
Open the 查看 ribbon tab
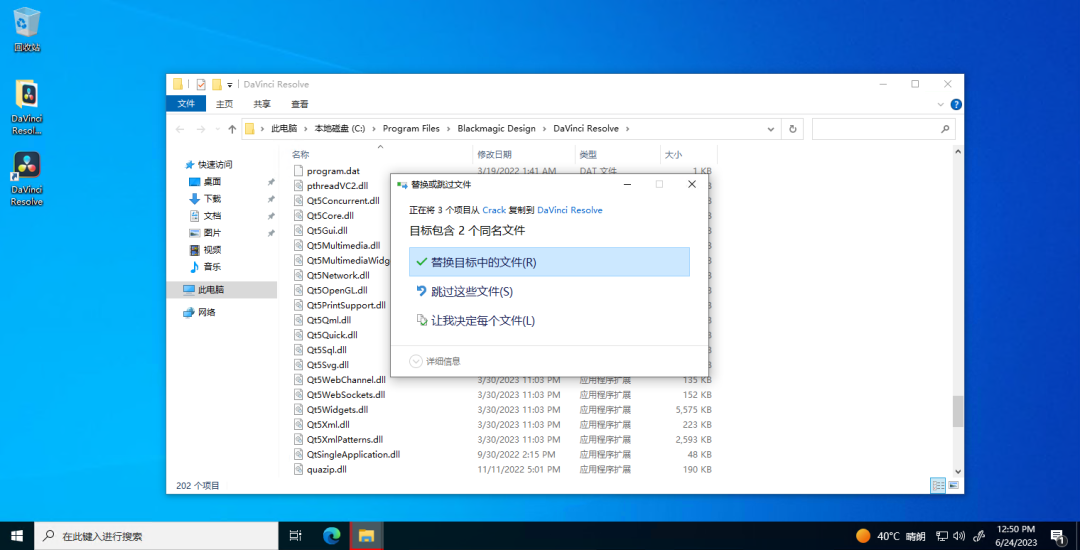(x=299, y=104)
